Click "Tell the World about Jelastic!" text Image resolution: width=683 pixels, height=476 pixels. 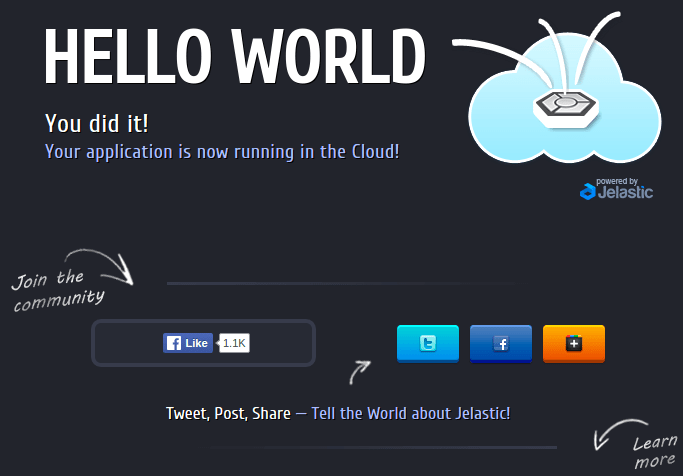[x=411, y=413]
